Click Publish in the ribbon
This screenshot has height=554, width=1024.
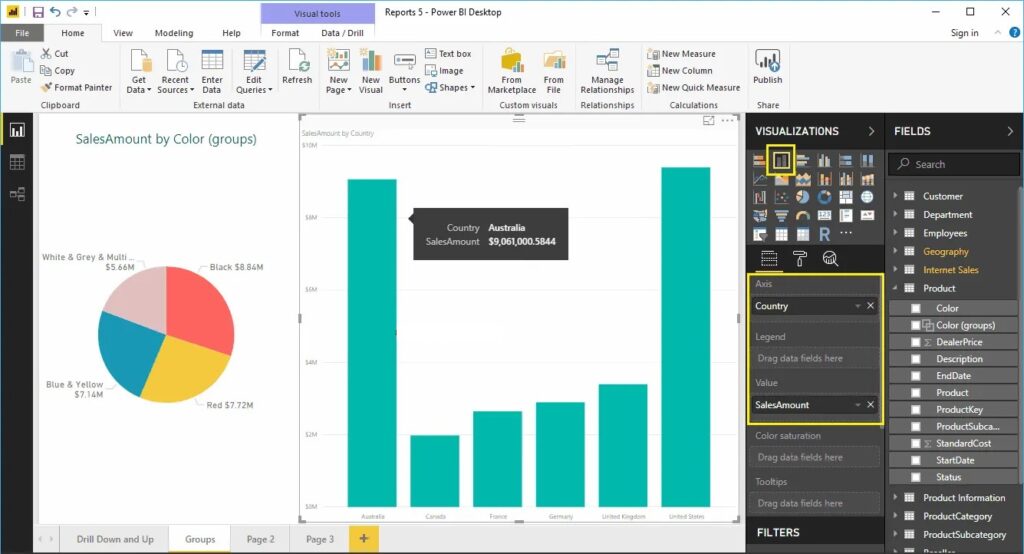(x=767, y=67)
